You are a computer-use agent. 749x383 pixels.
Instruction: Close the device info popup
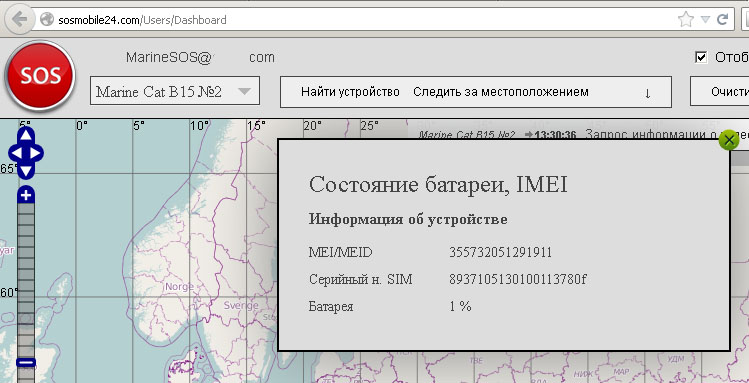pyautogui.click(x=728, y=140)
